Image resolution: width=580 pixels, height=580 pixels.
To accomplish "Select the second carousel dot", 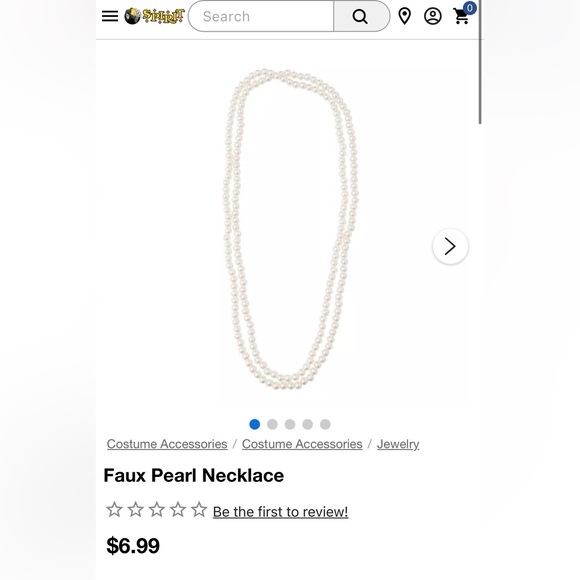I will click(272, 424).
